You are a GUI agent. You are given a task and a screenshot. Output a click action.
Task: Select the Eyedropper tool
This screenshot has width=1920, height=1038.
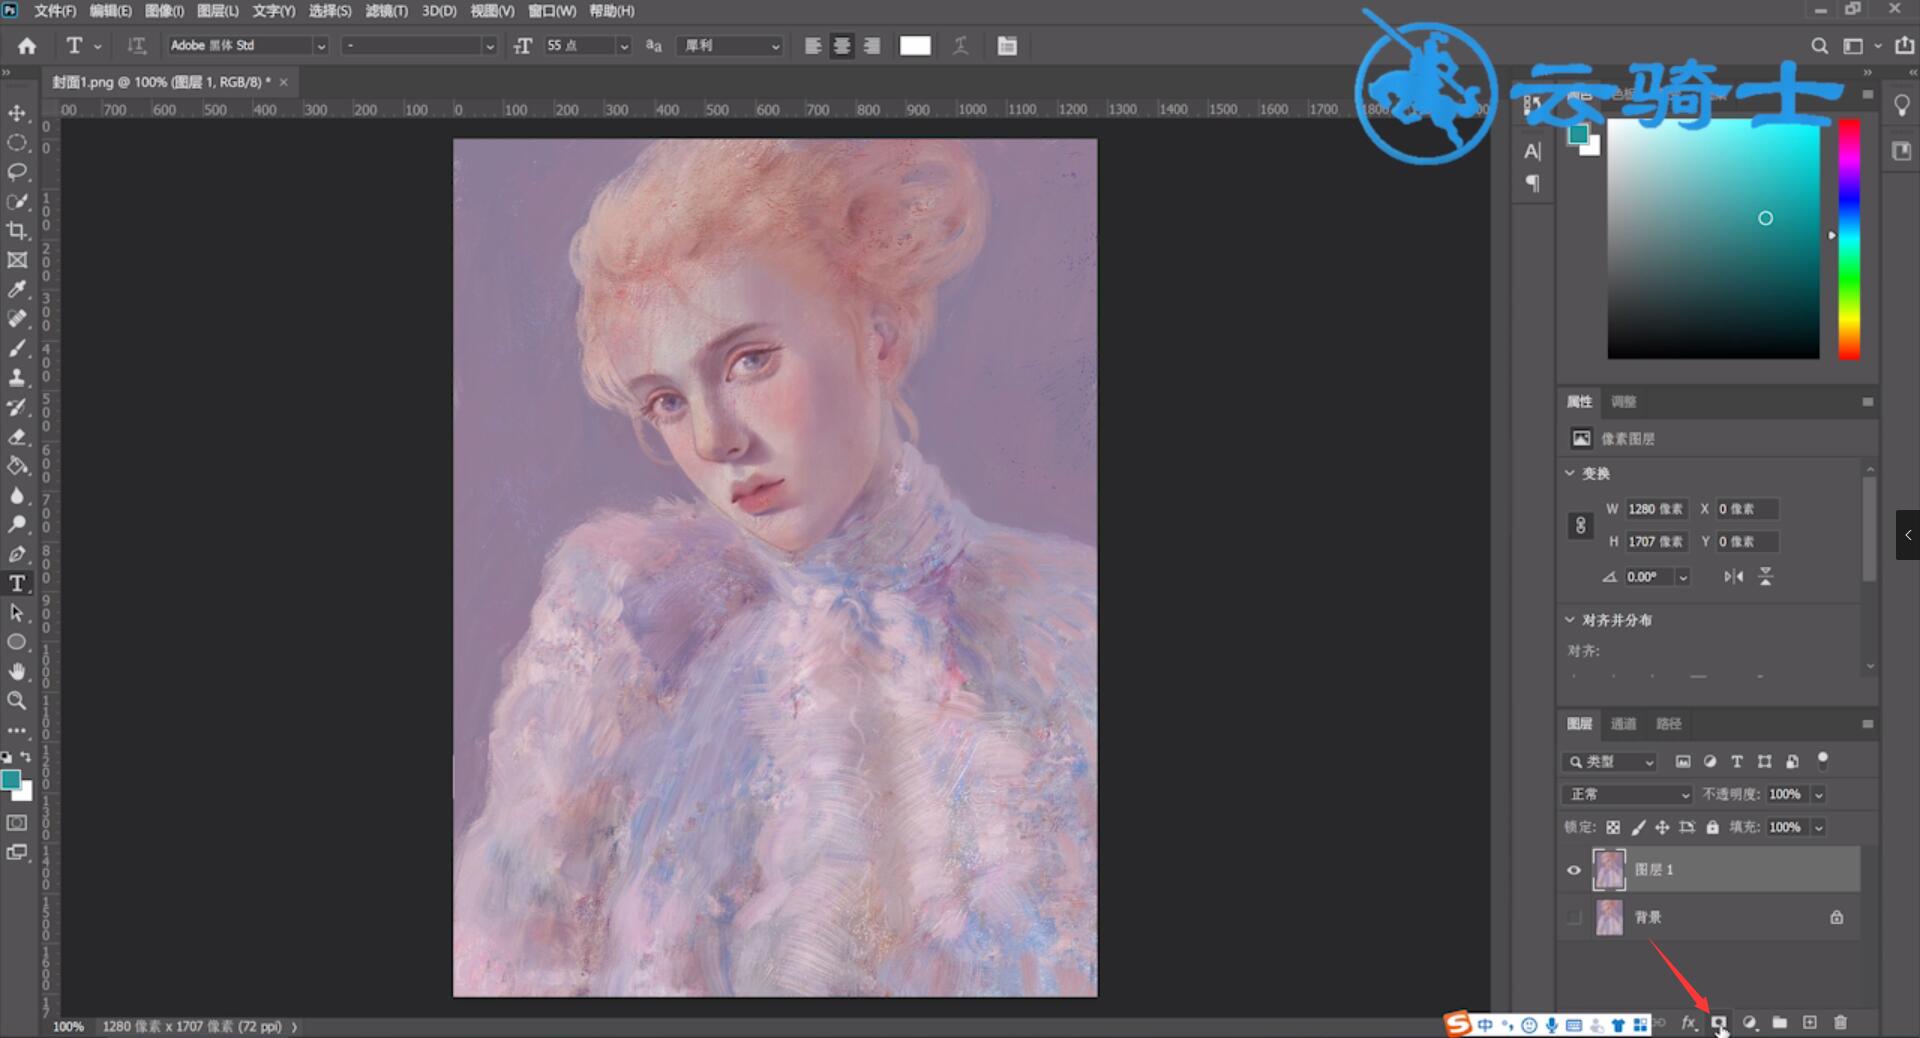[17, 289]
